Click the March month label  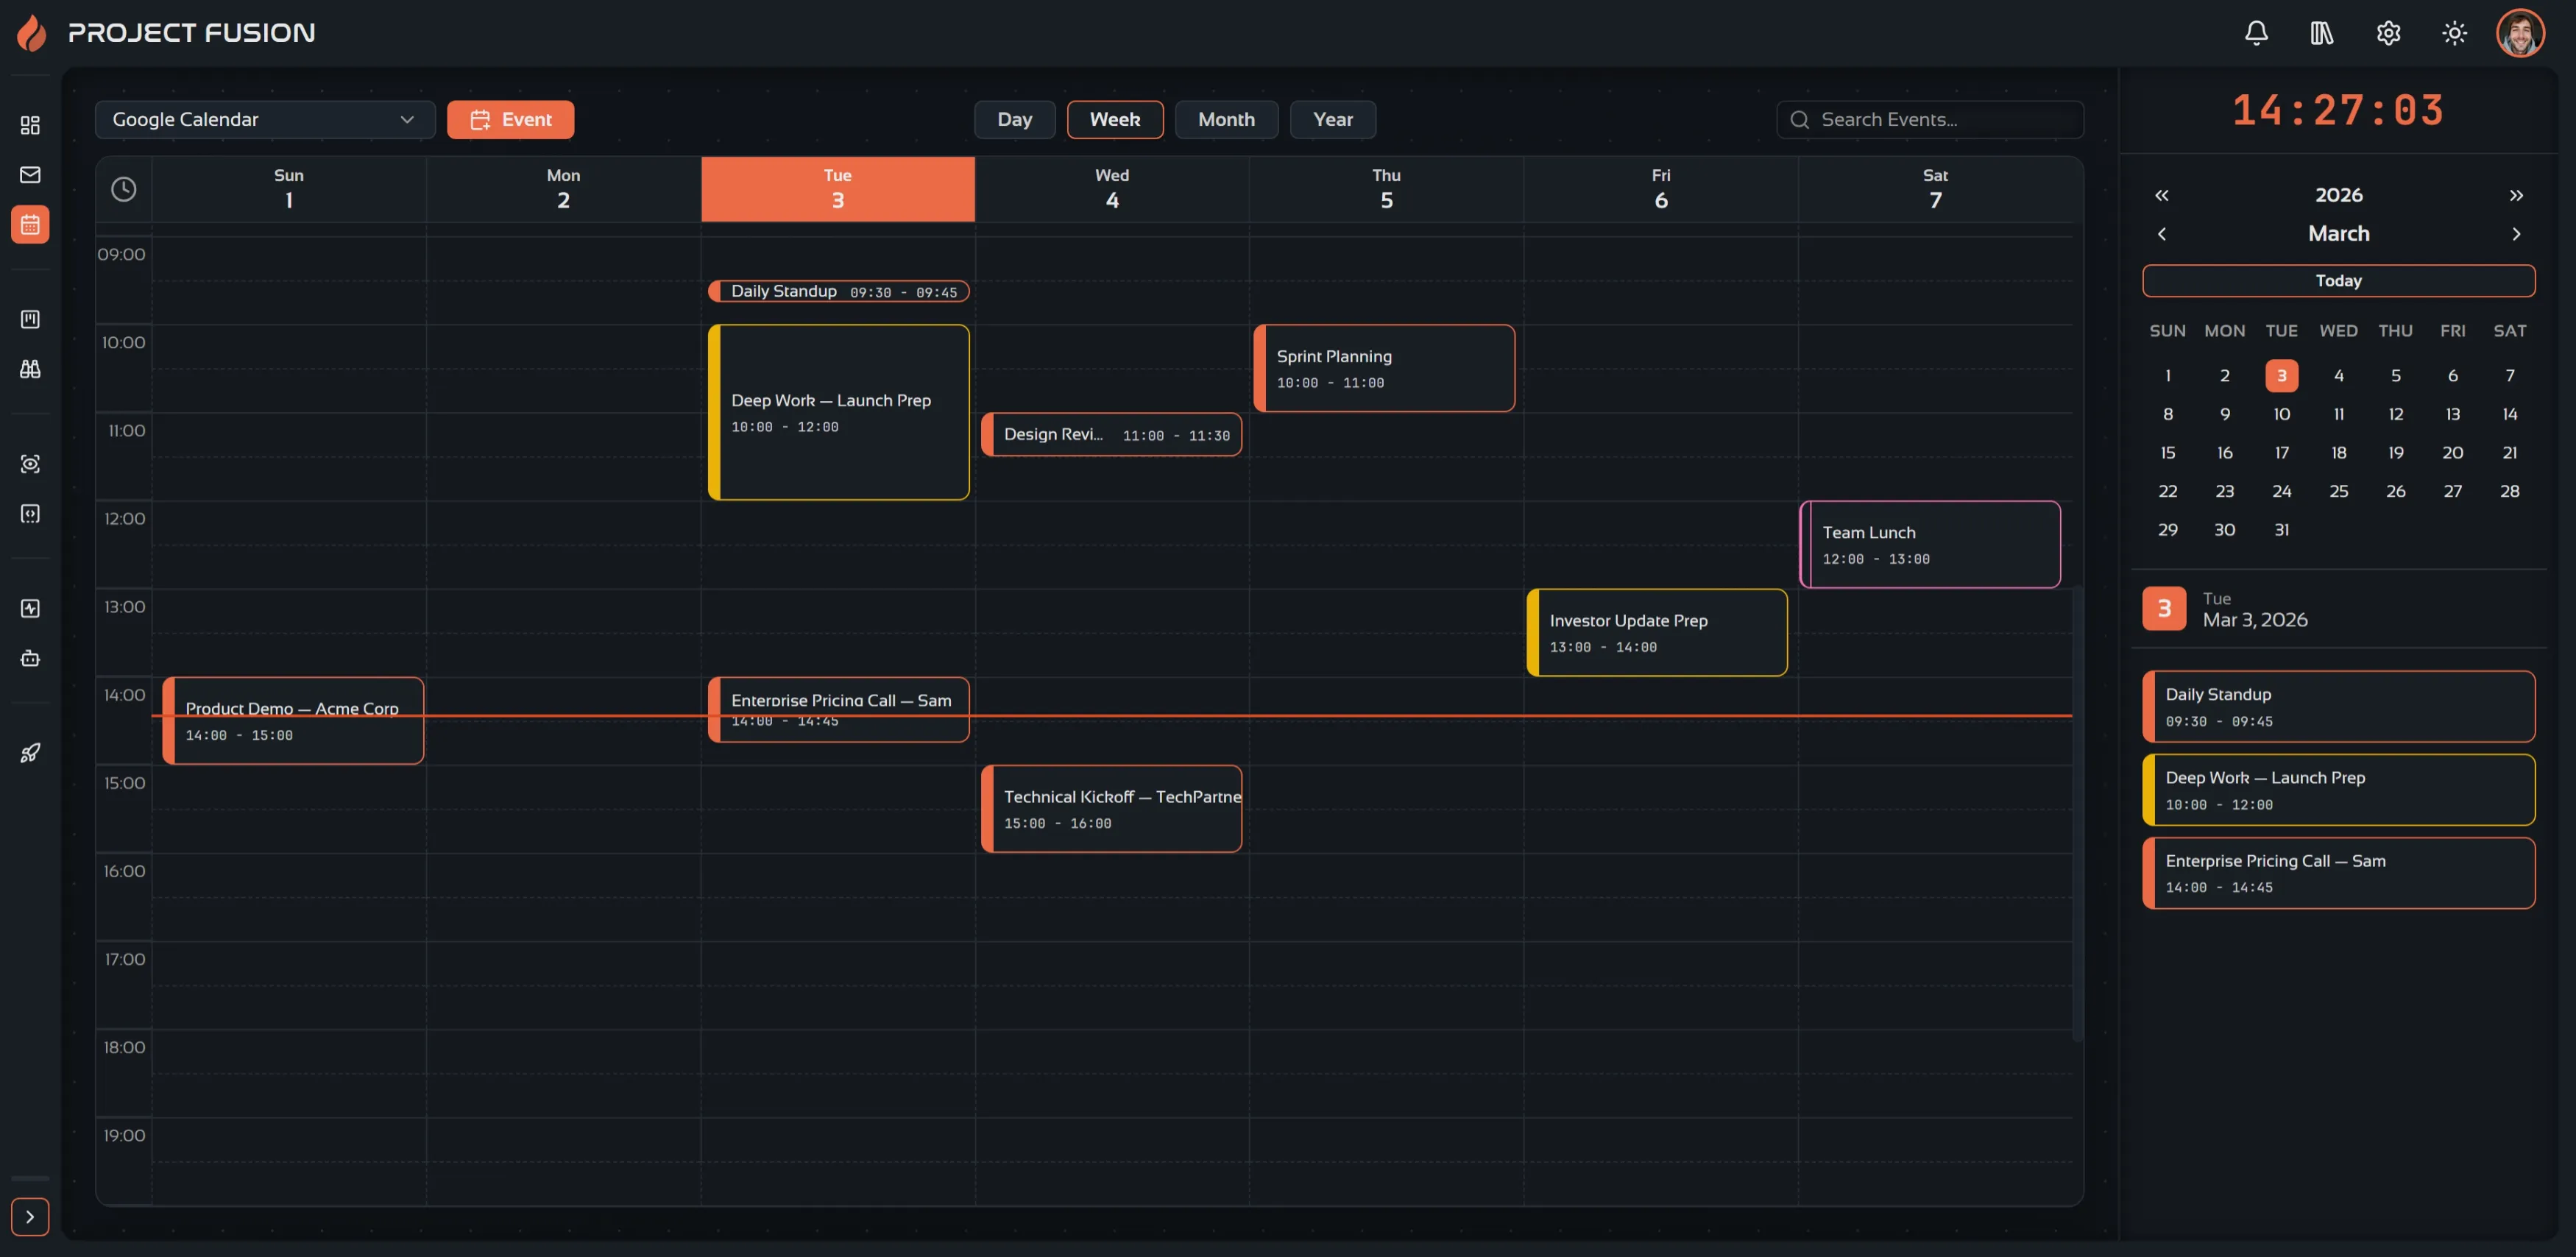(x=2338, y=234)
